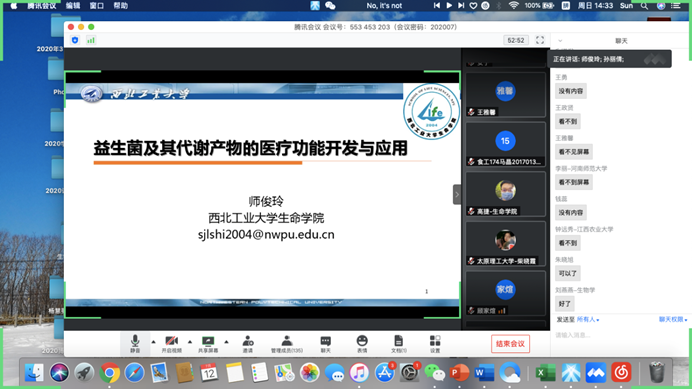Turn on video camera (开启视频)
The image size is (692, 389).
(x=171, y=344)
